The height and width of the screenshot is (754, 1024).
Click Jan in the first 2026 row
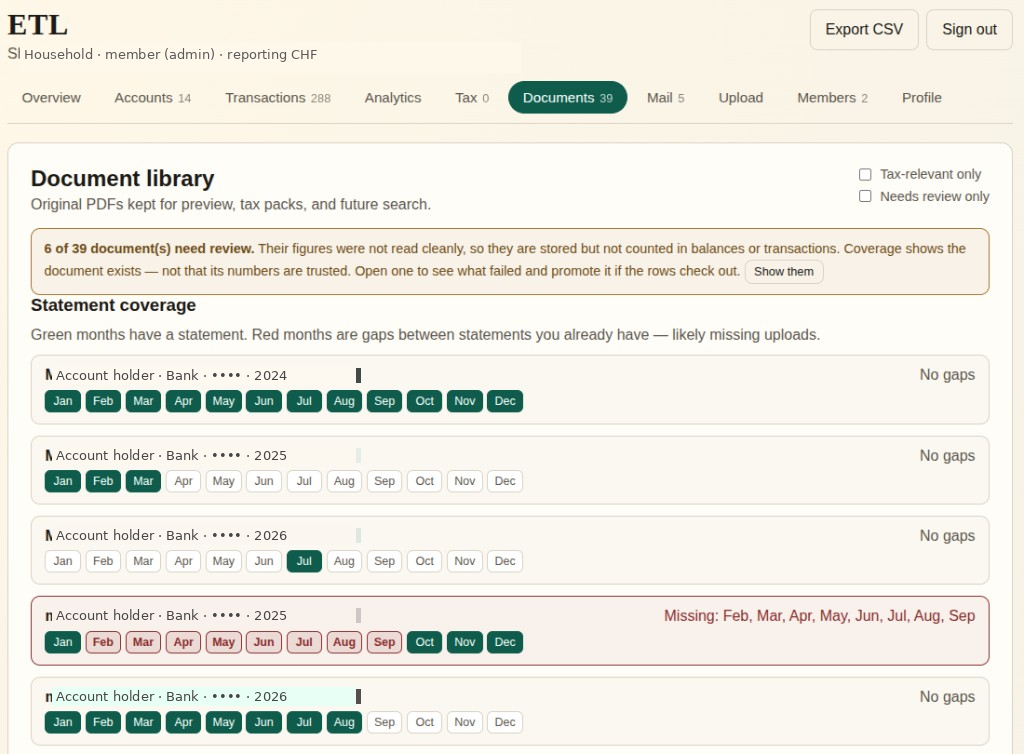(x=63, y=561)
